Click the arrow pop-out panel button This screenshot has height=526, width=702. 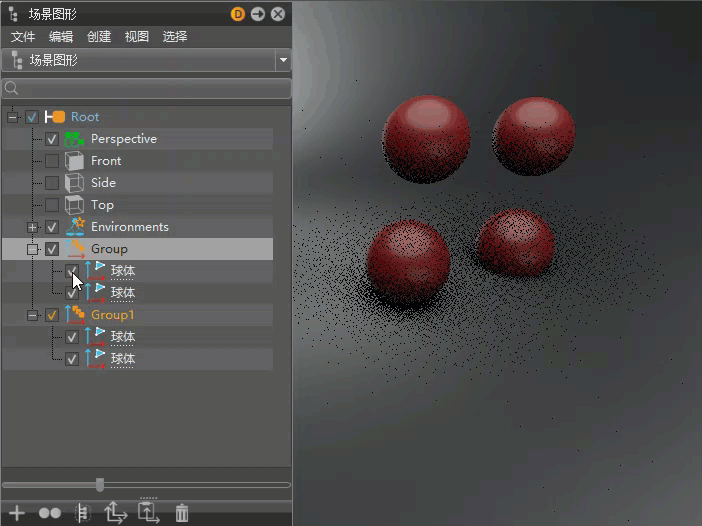tap(258, 14)
